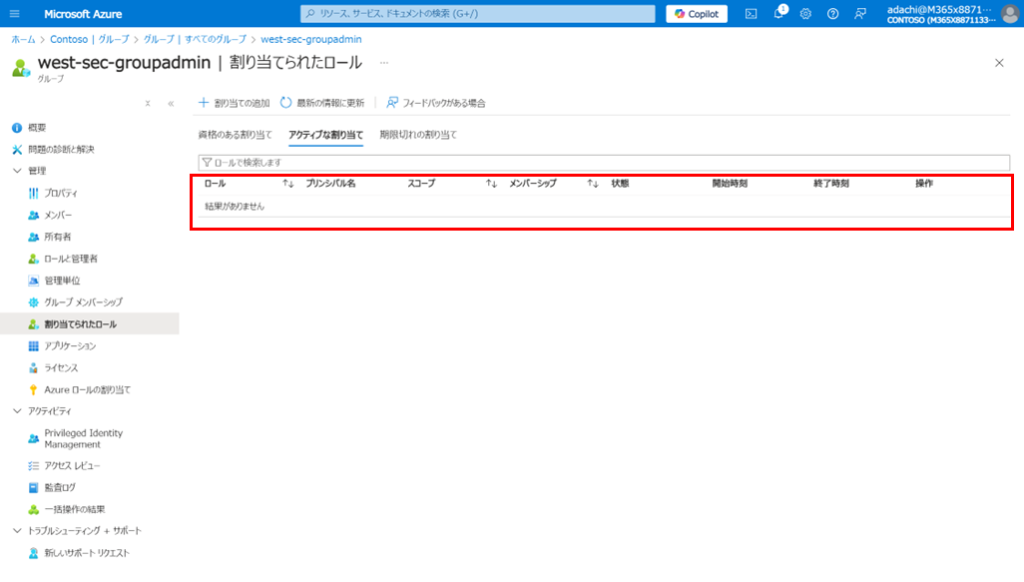The height and width of the screenshot is (582, 1024).
Task: Click the Microsoft Azure logo text
Action: [x=83, y=14]
